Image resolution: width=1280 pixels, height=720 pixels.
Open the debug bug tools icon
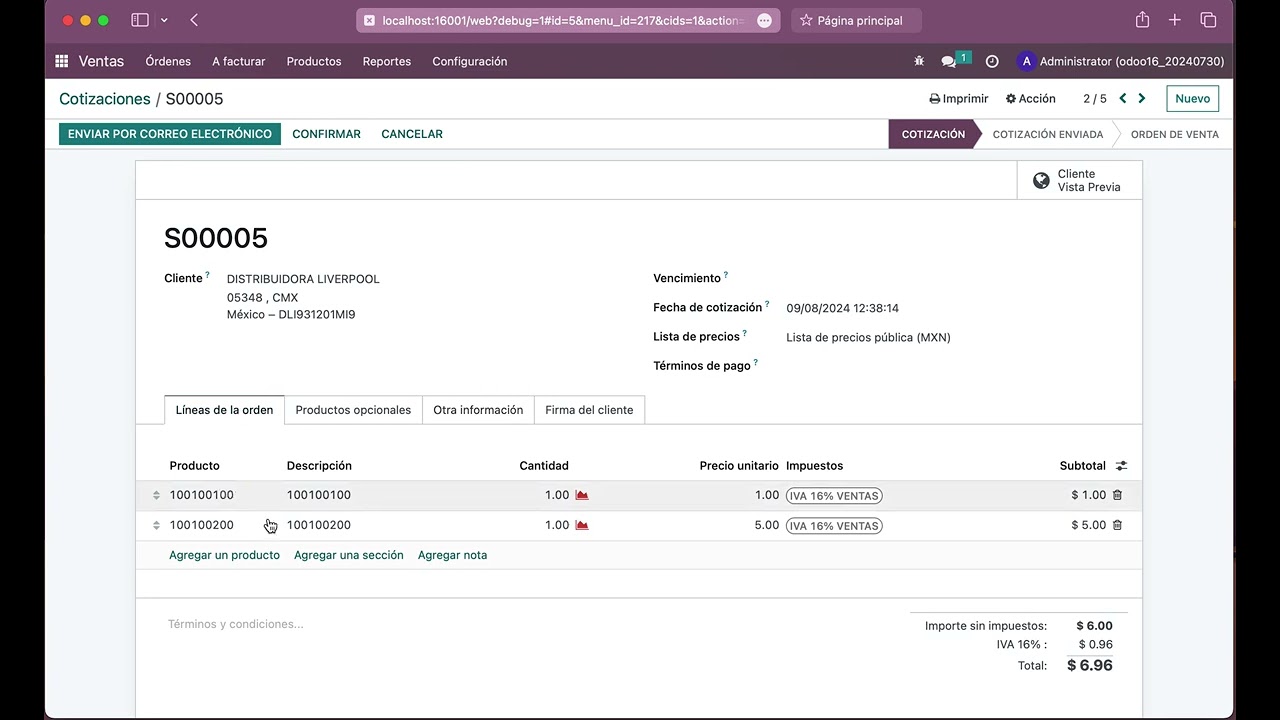[919, 61]
